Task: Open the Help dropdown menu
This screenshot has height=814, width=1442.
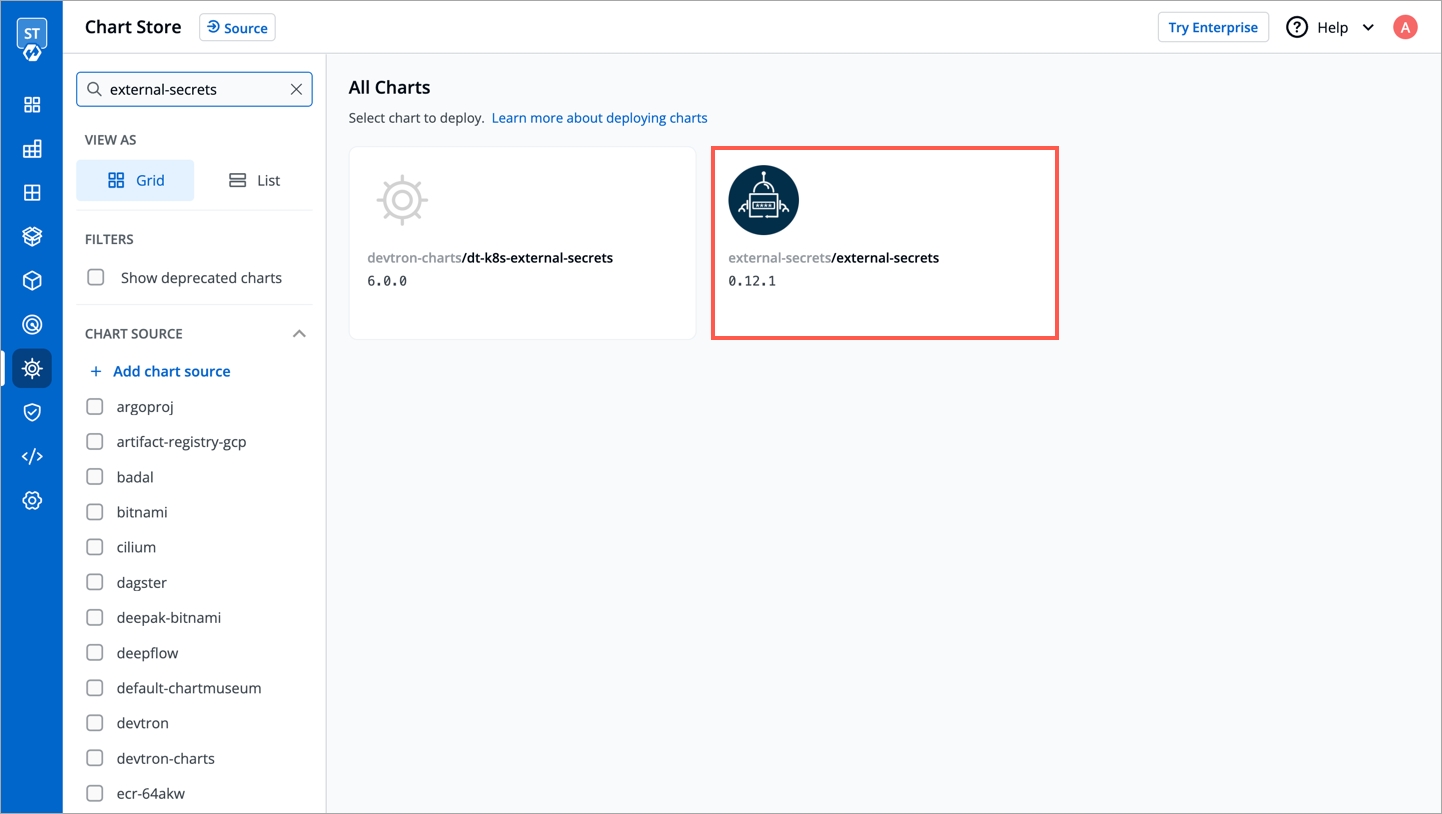Action: tap(1331, 28)
